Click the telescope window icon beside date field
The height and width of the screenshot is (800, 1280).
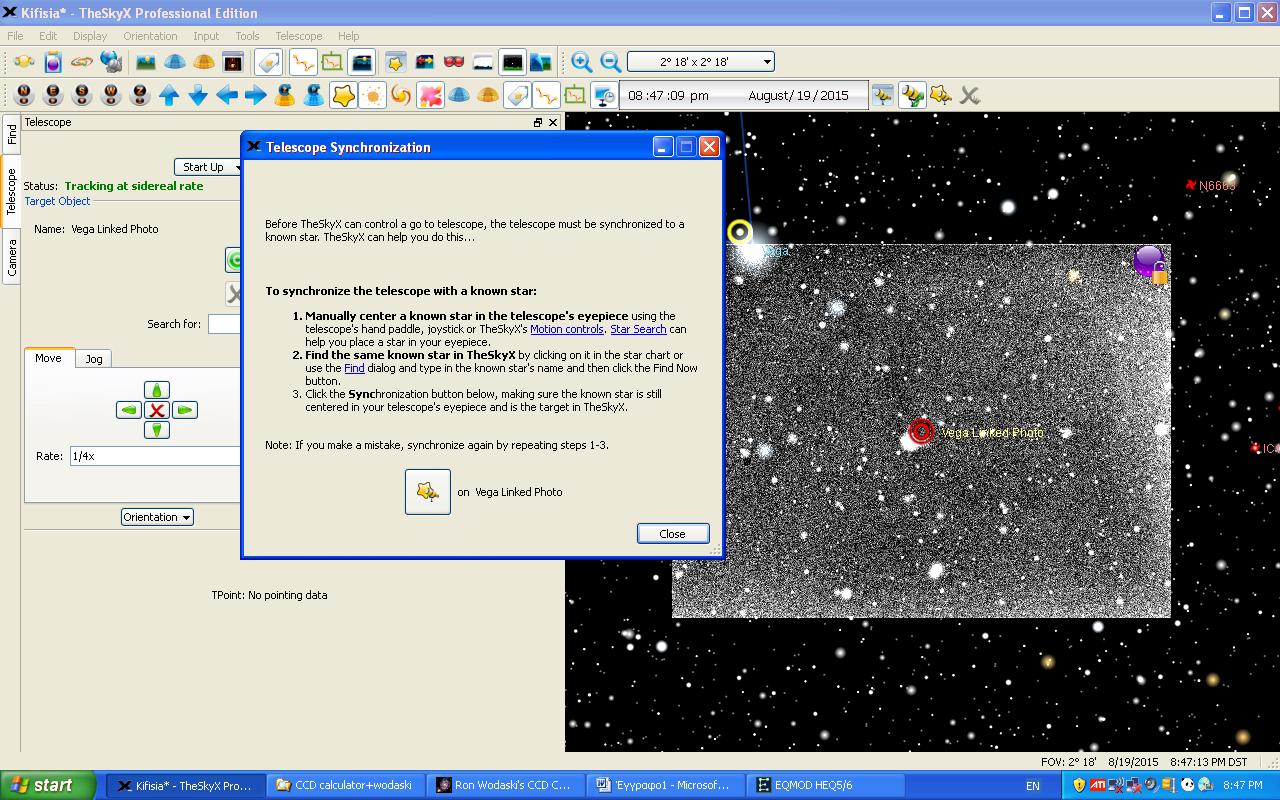pos(882,95)
